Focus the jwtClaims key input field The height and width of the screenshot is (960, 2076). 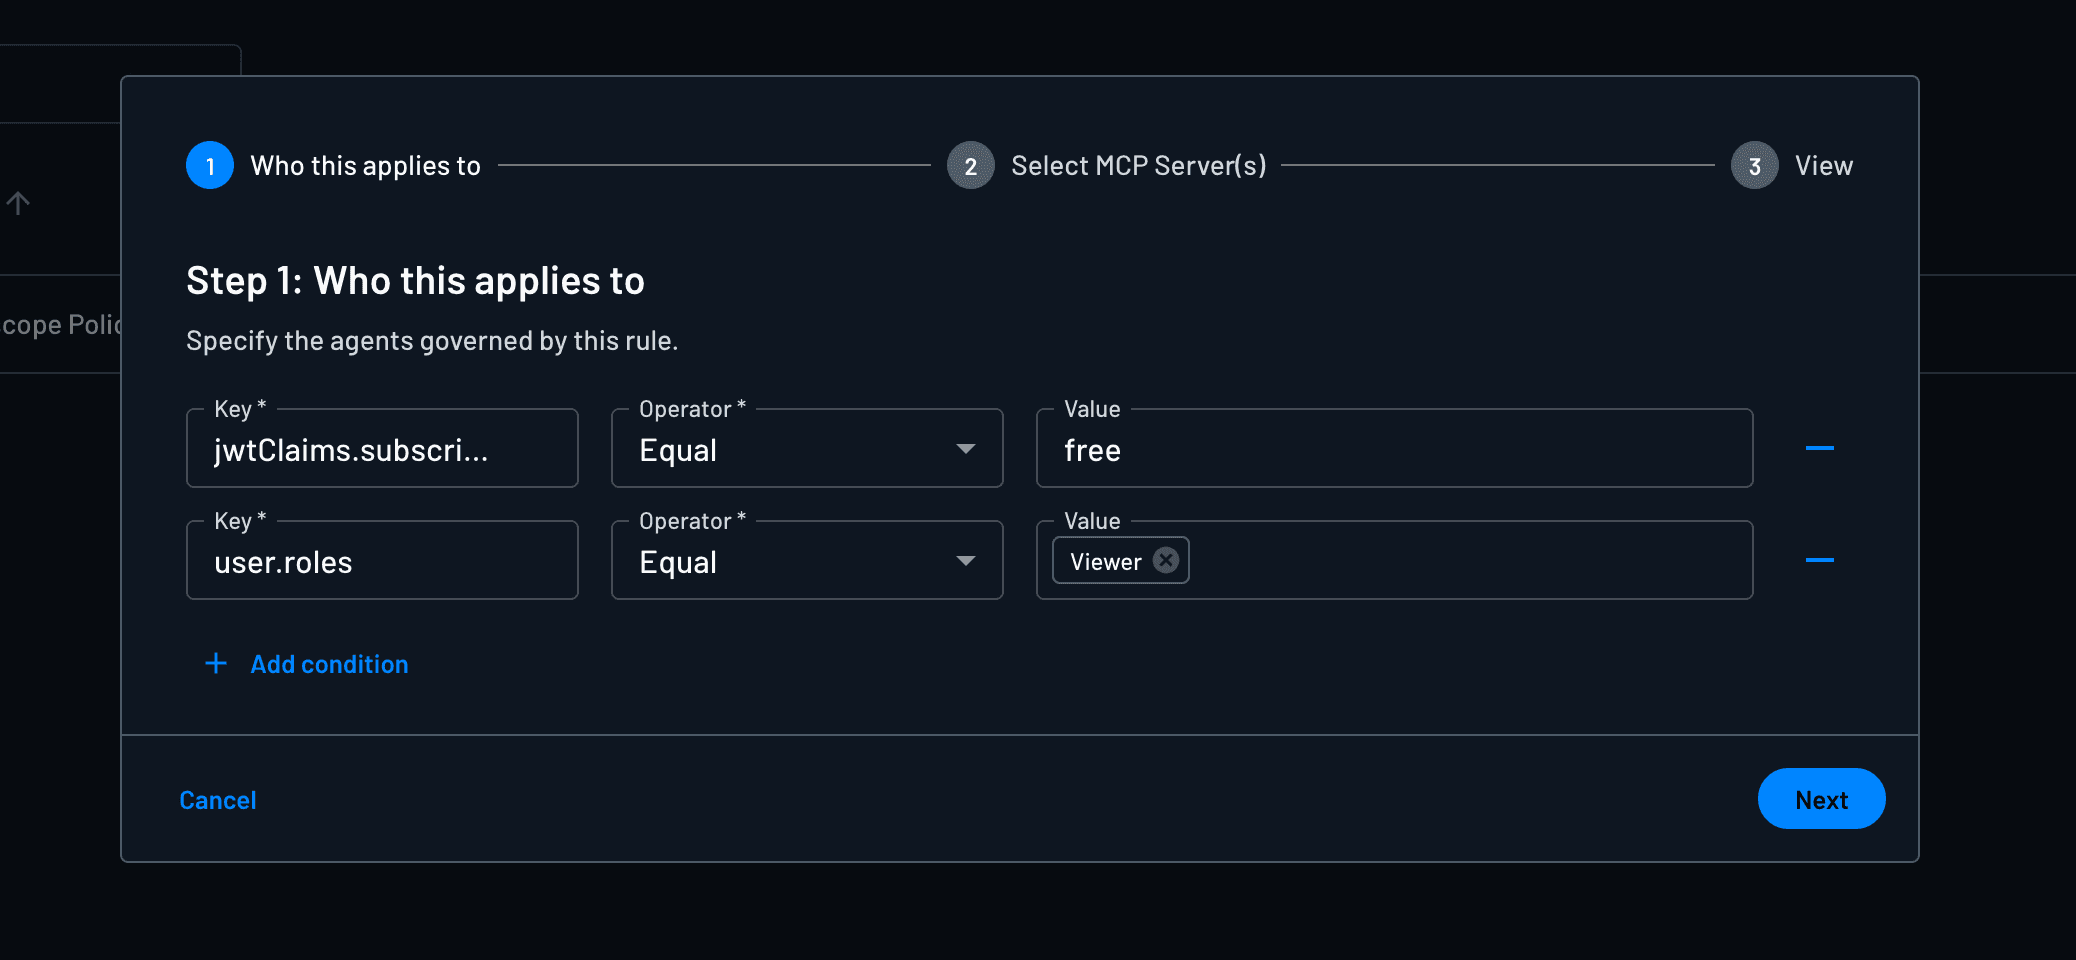pos(381,450)
